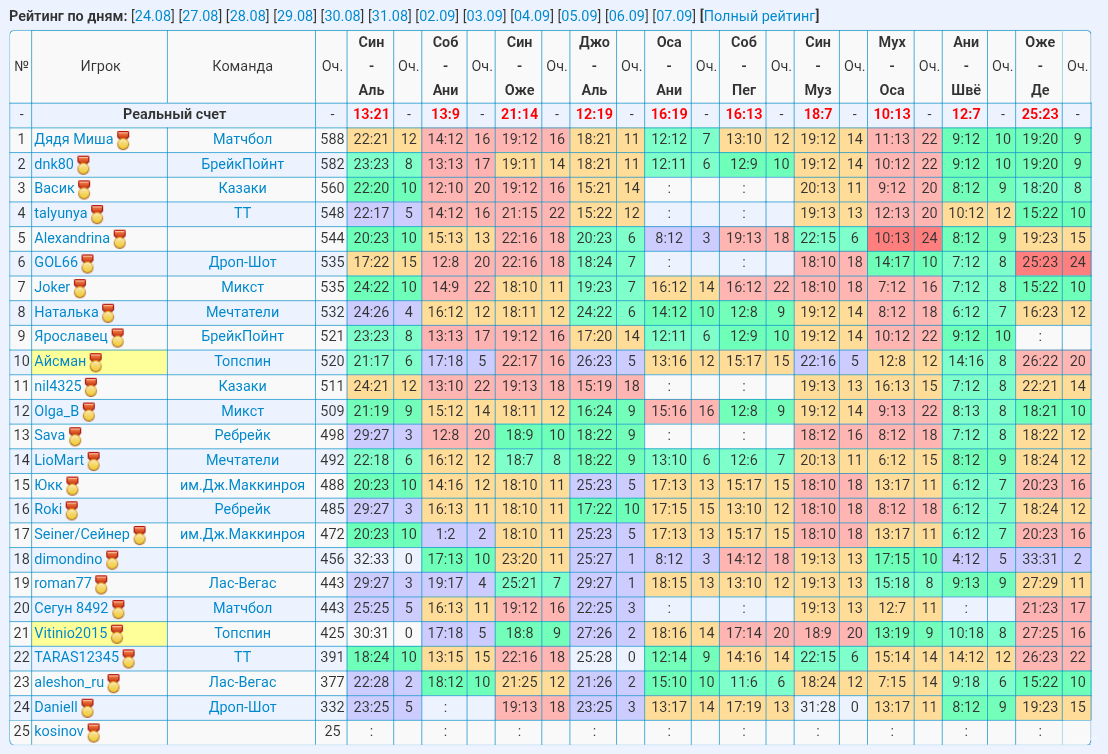The height and width of the screenshot is (754, 1108).
Task: Click the medal icon next to Дядя Миша
Action: tap(123, 141)
